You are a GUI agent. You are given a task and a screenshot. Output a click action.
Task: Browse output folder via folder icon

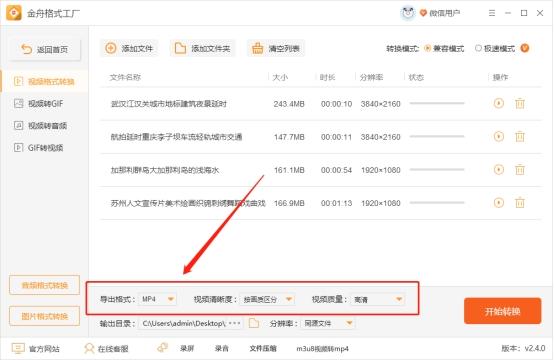tap(254, 323)
